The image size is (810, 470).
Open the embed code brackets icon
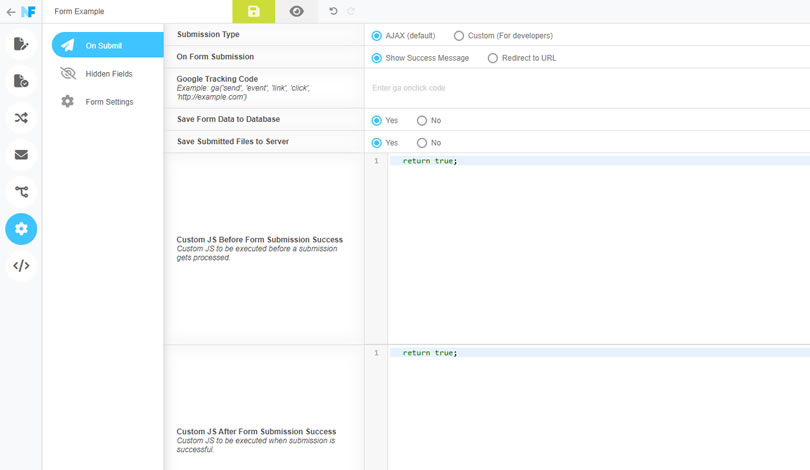coord(21,265)
